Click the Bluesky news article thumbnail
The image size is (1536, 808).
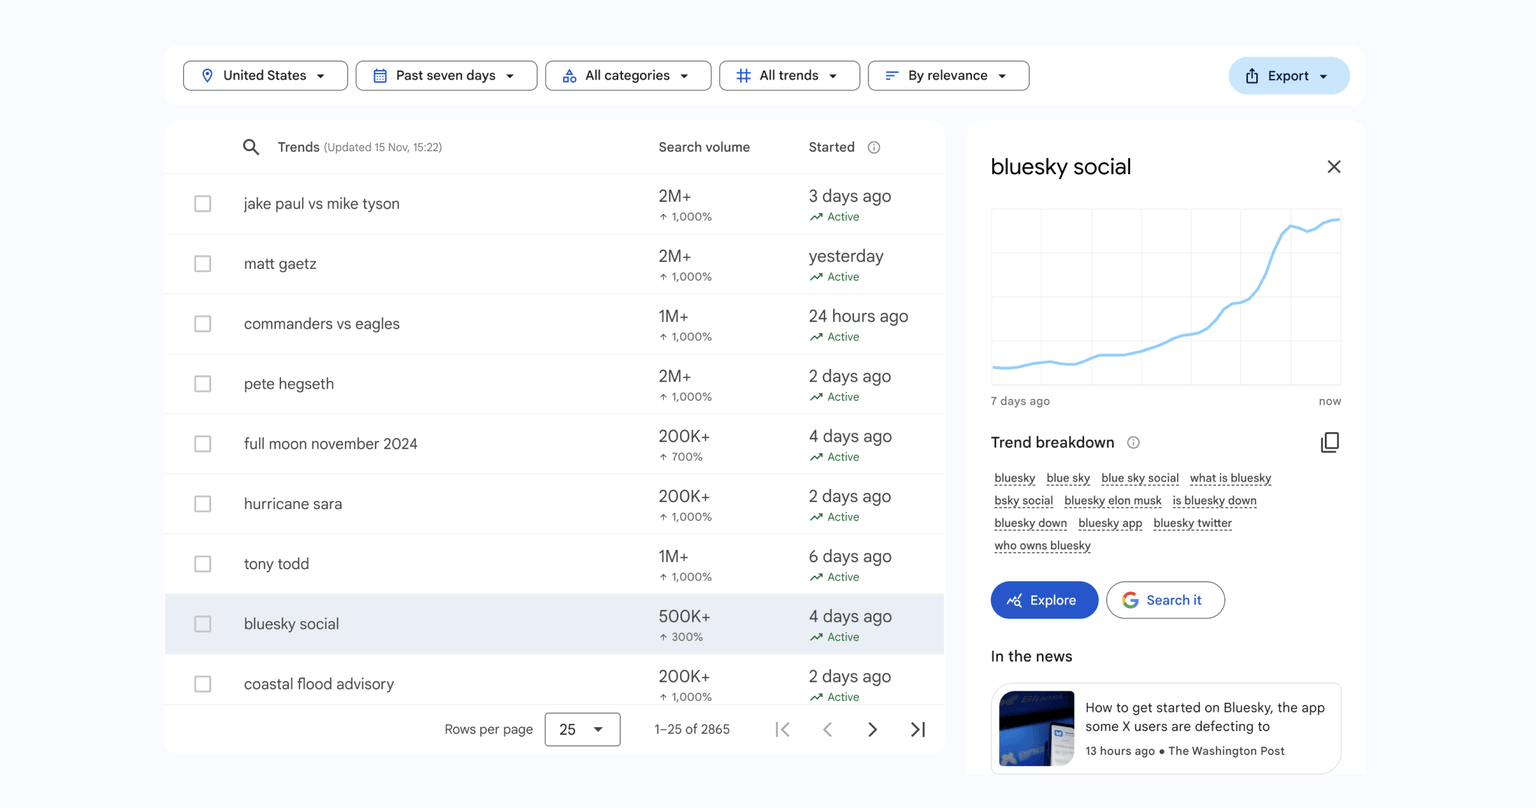click(x=1037, y=728)
